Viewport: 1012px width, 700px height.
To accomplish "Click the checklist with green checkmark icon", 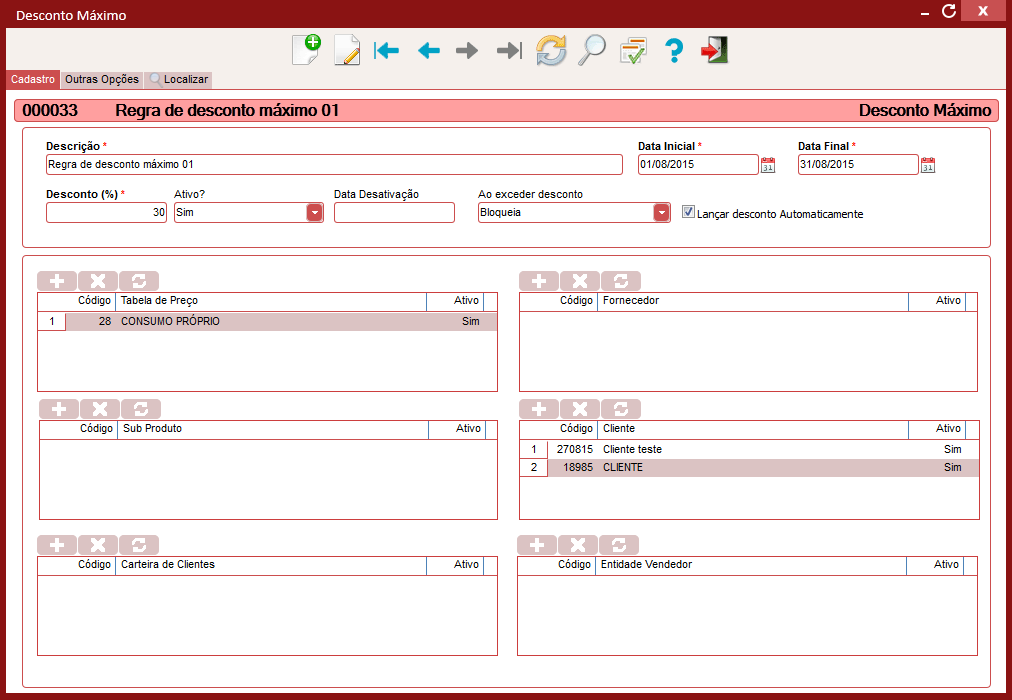I will coord(633,50).
